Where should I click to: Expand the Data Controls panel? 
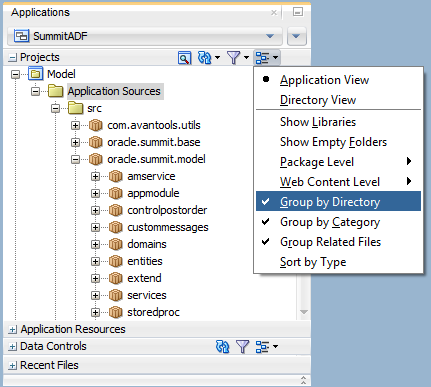coord(13,347)
